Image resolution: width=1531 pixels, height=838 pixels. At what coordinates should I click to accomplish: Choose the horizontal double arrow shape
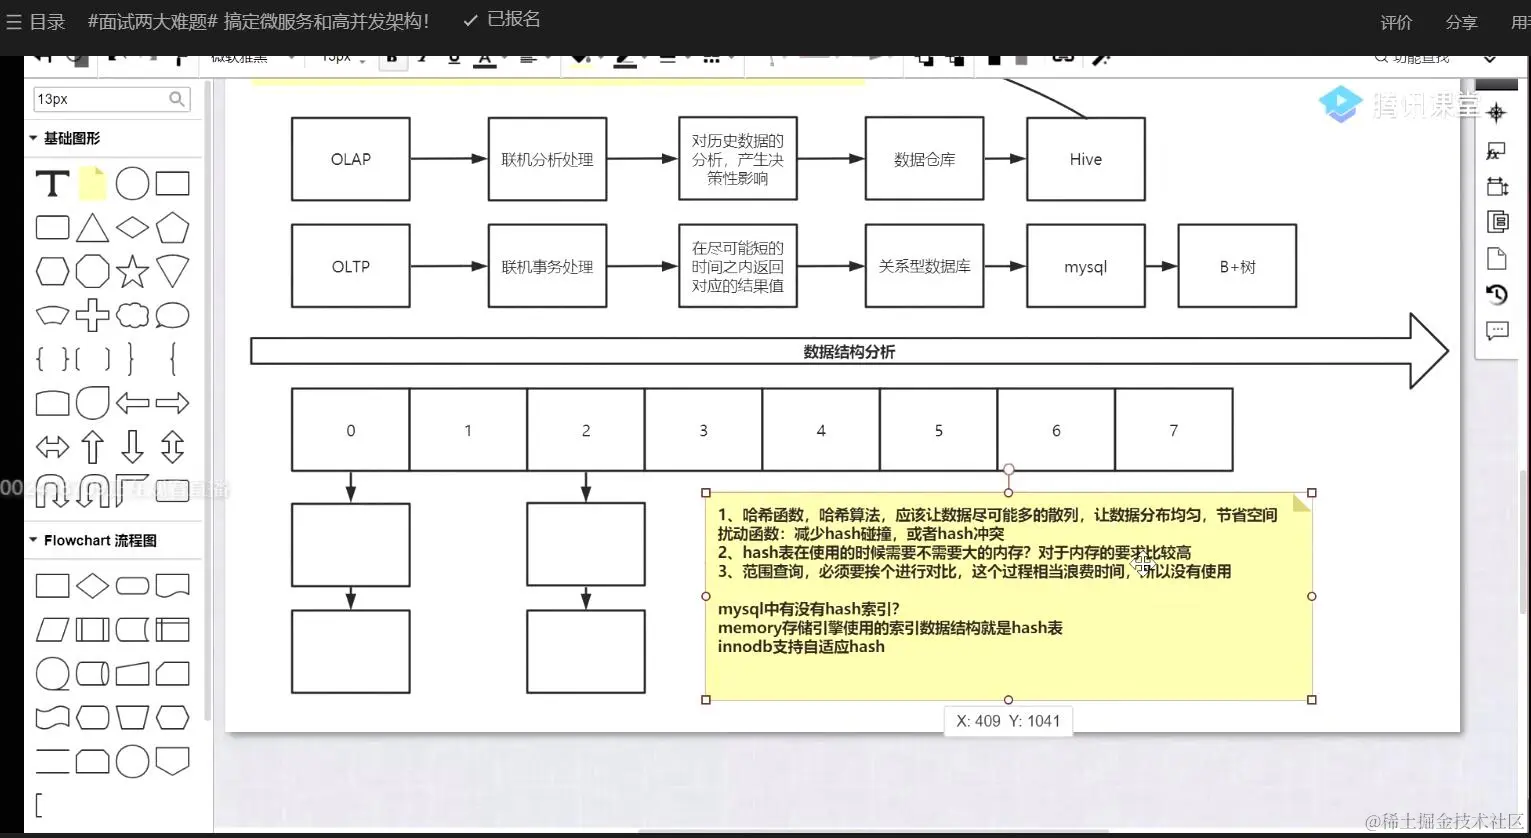pyautogui.click(x=52, y=446)
